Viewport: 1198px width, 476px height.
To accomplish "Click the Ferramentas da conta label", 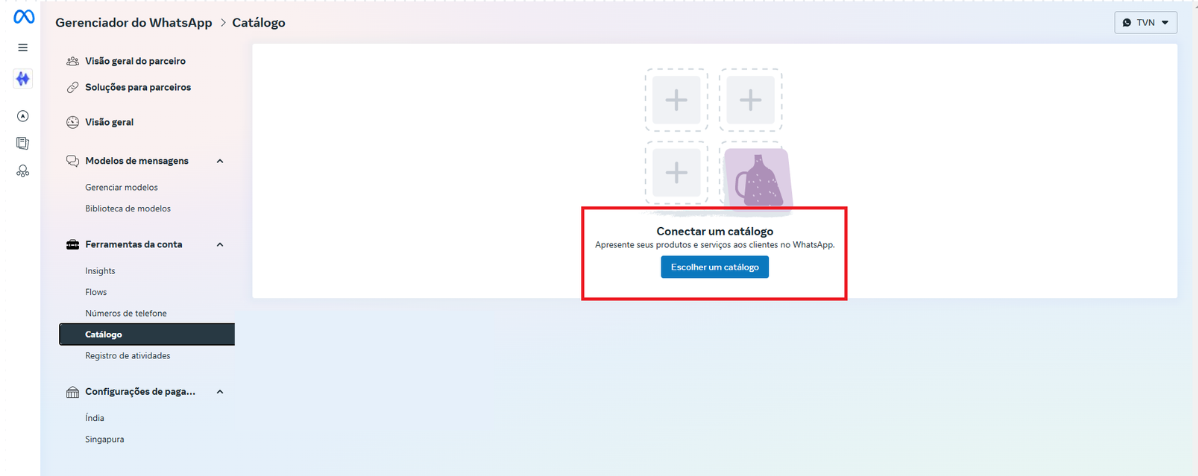I will point(134,244).
